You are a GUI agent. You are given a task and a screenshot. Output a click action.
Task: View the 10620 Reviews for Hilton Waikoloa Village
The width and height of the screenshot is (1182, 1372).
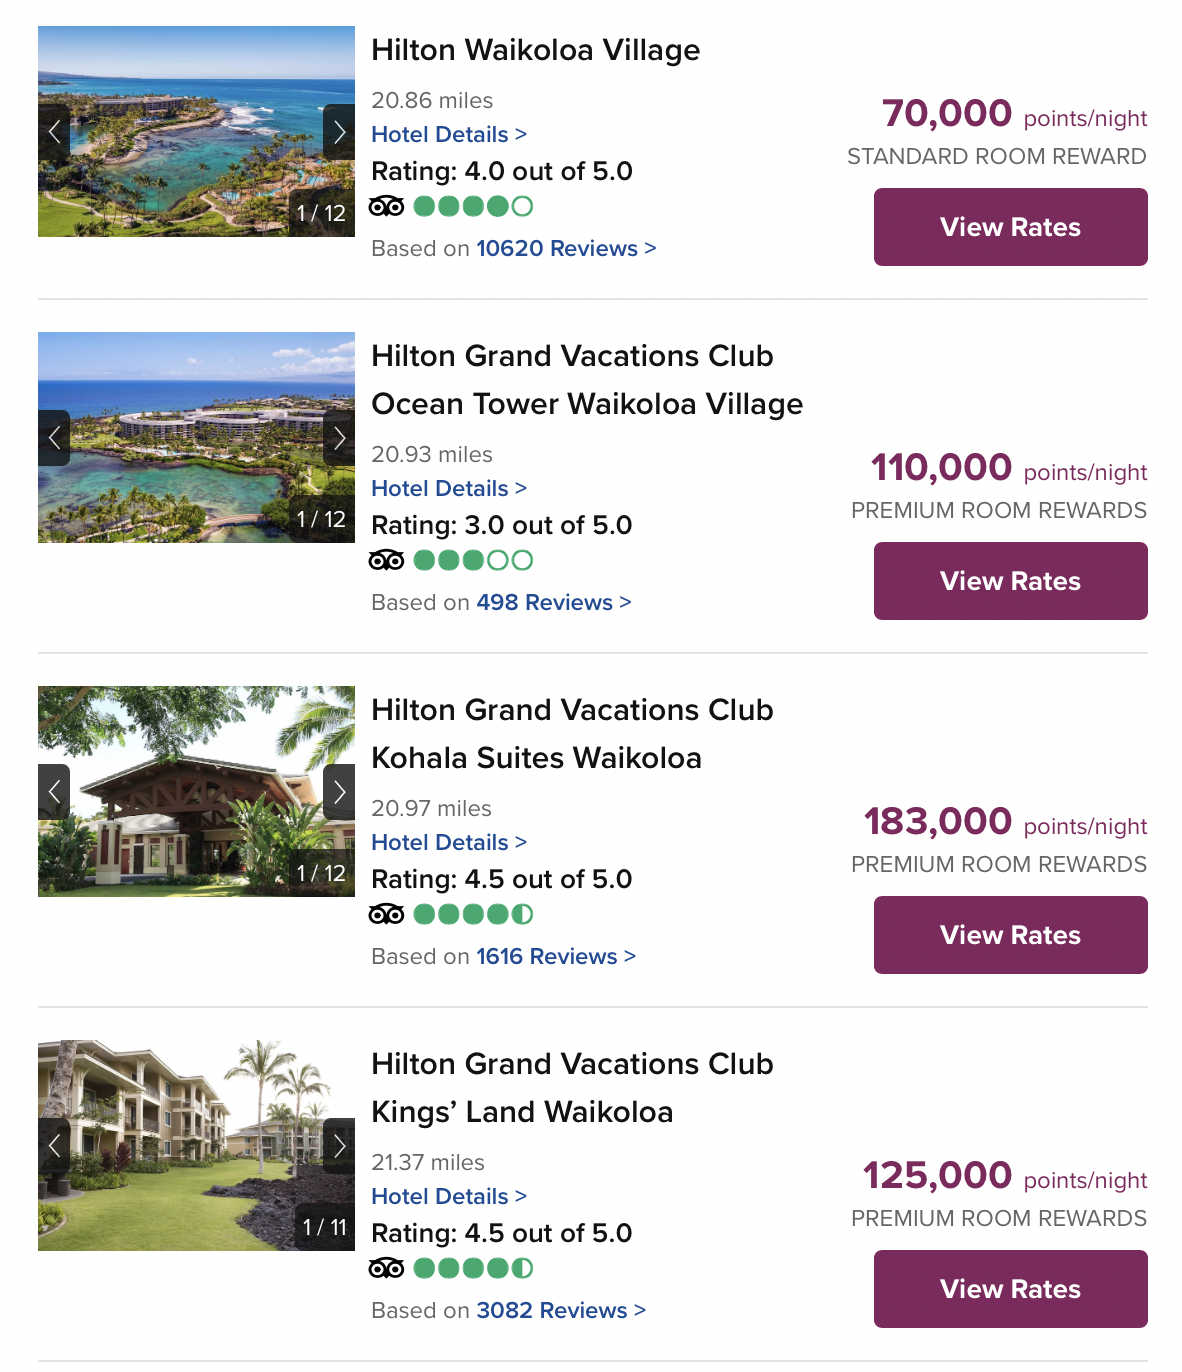point(557,248)
